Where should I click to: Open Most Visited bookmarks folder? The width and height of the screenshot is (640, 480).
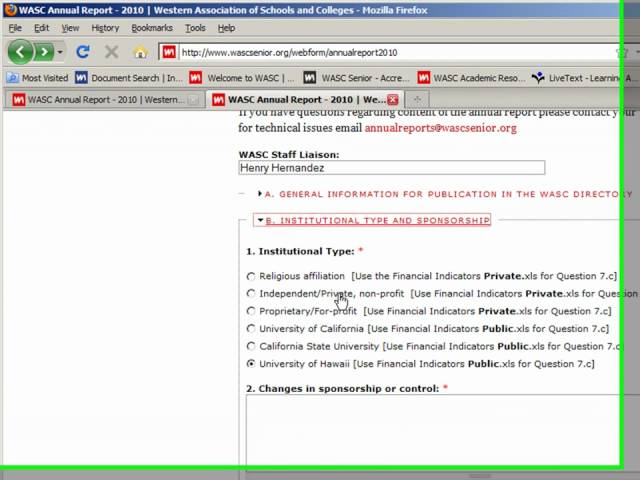tap(37, 78)
